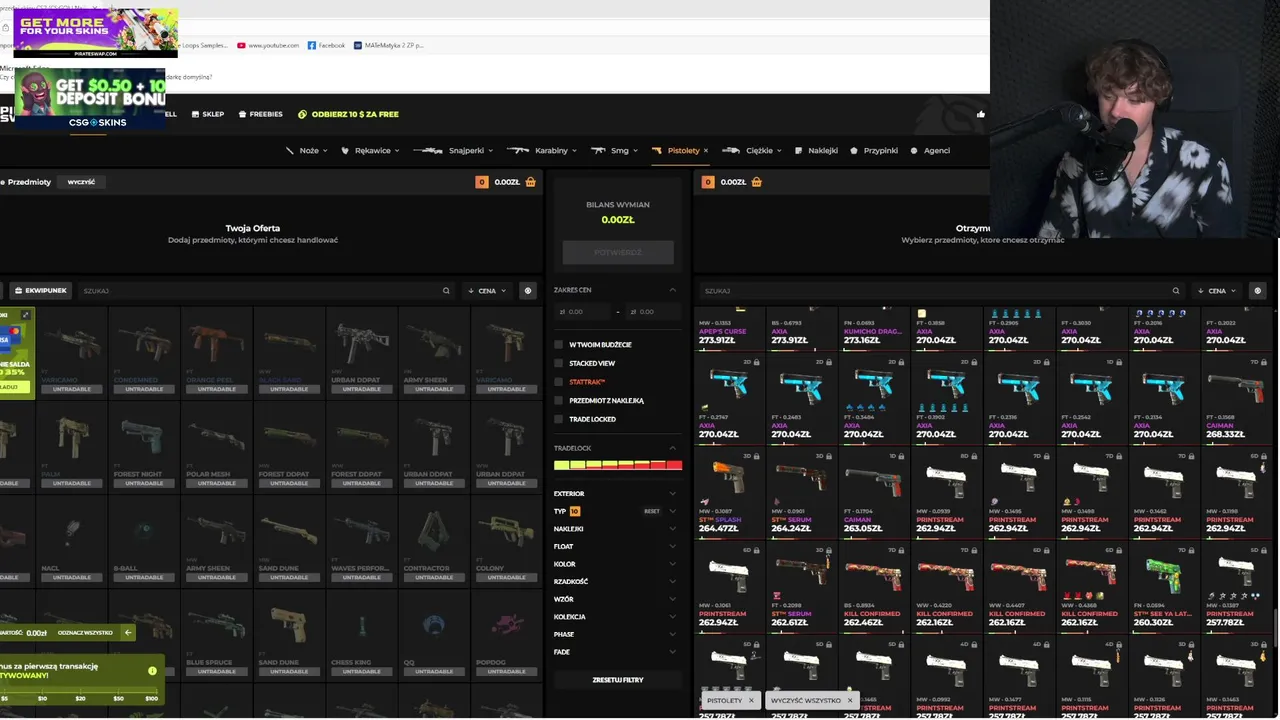1280x720 pixels.
Task: Open the Snajperki sniper rifles menu
Action: click(x=453, y=151)
